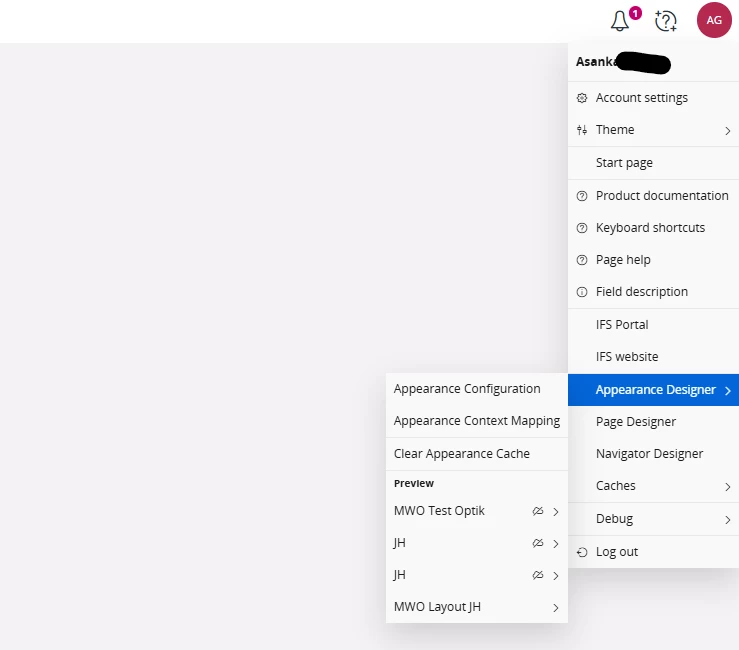Toggle preview visibility for MWO Test Optik
The width and height of the screenshot is (739, 650).
point(538,511)
